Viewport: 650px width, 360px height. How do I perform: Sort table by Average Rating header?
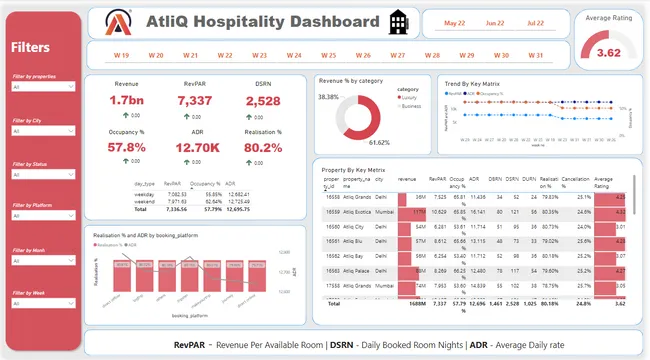coord(603,182)
